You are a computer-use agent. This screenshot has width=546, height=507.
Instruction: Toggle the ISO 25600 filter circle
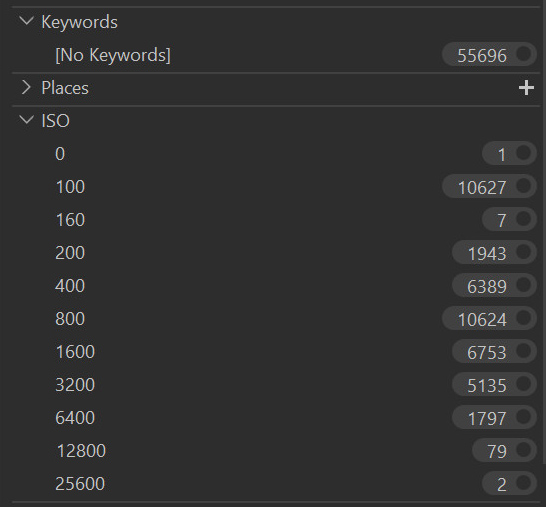coord(523,483)
